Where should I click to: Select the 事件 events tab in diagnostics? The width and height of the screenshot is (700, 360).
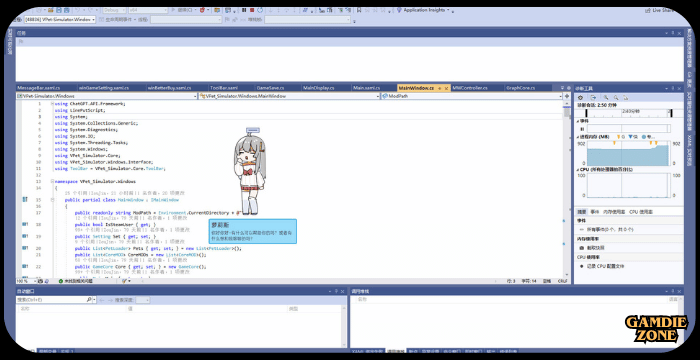[595, 212]
